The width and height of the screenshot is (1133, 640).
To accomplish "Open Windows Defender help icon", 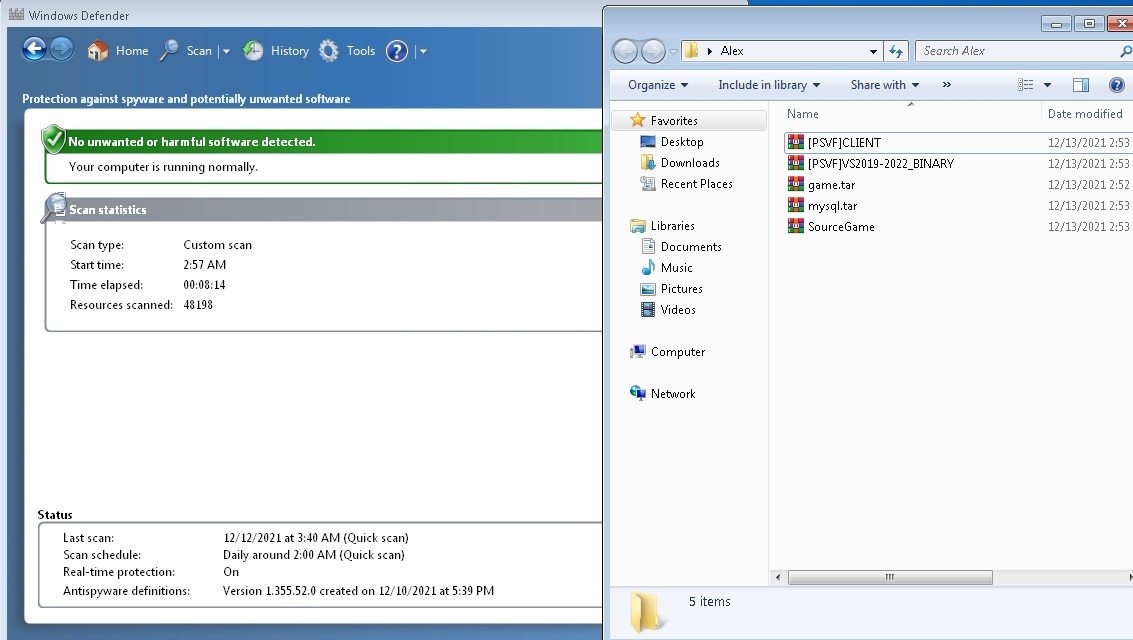I will click(397, 51).
